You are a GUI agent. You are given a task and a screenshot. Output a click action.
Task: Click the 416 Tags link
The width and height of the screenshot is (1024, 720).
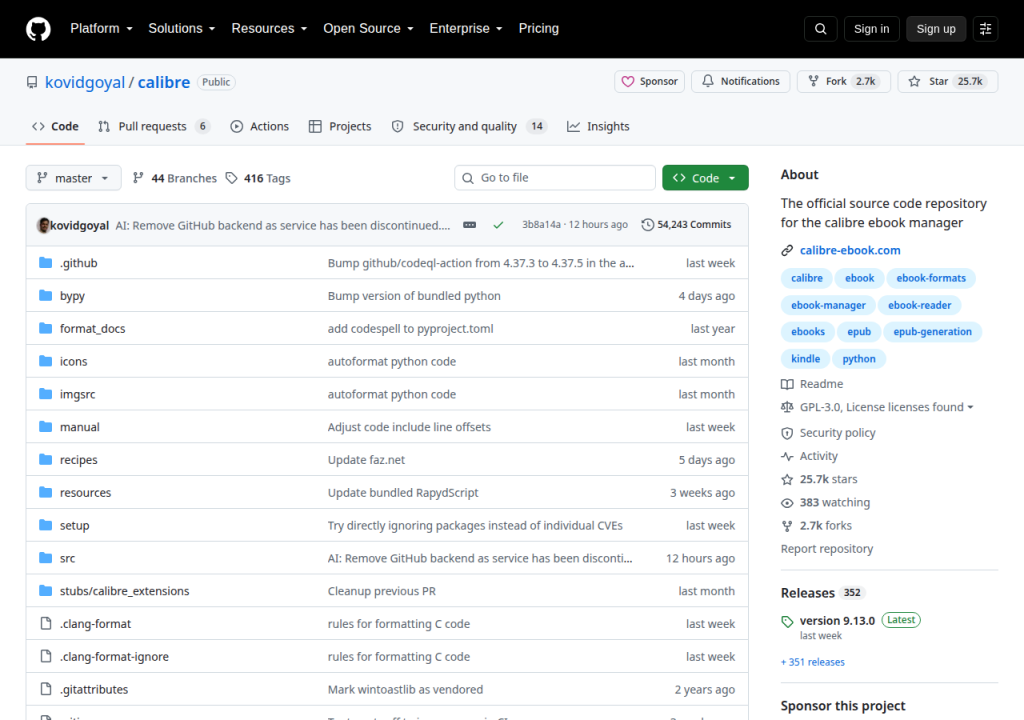(258, 178)
